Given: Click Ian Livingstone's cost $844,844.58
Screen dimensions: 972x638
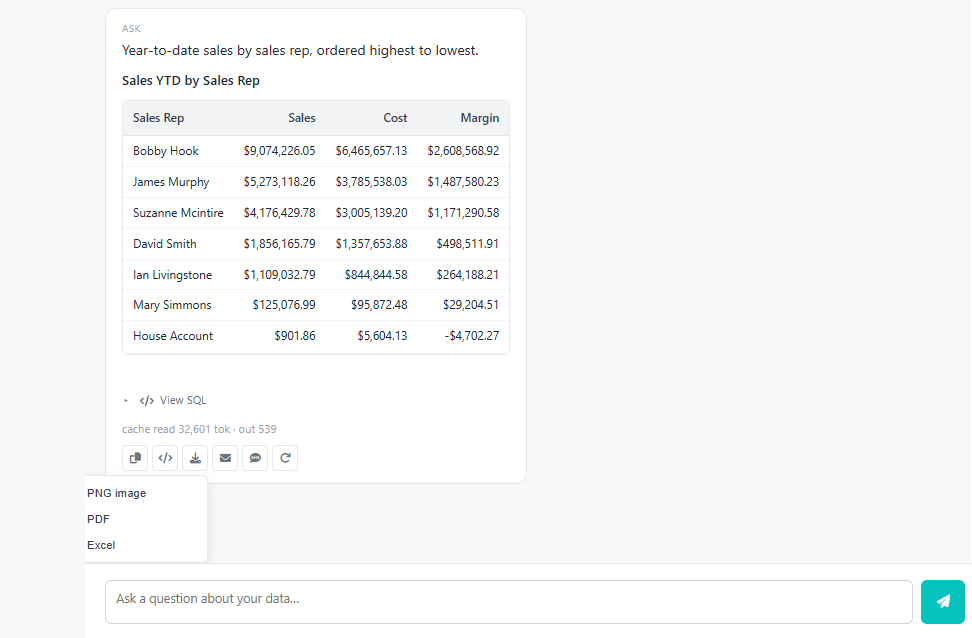Looking at the screenshot, I should (x=376, y=275).
